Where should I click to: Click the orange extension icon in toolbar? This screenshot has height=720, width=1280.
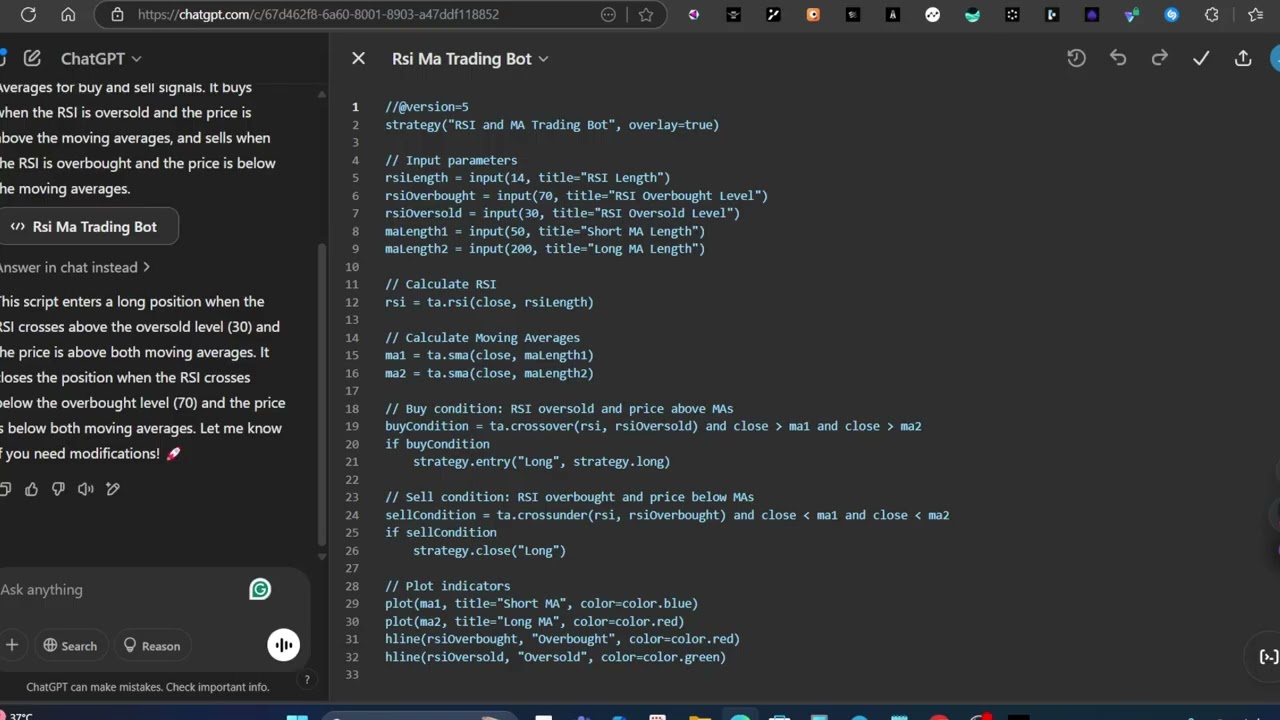pyautogui.click(x=813, y=14)
